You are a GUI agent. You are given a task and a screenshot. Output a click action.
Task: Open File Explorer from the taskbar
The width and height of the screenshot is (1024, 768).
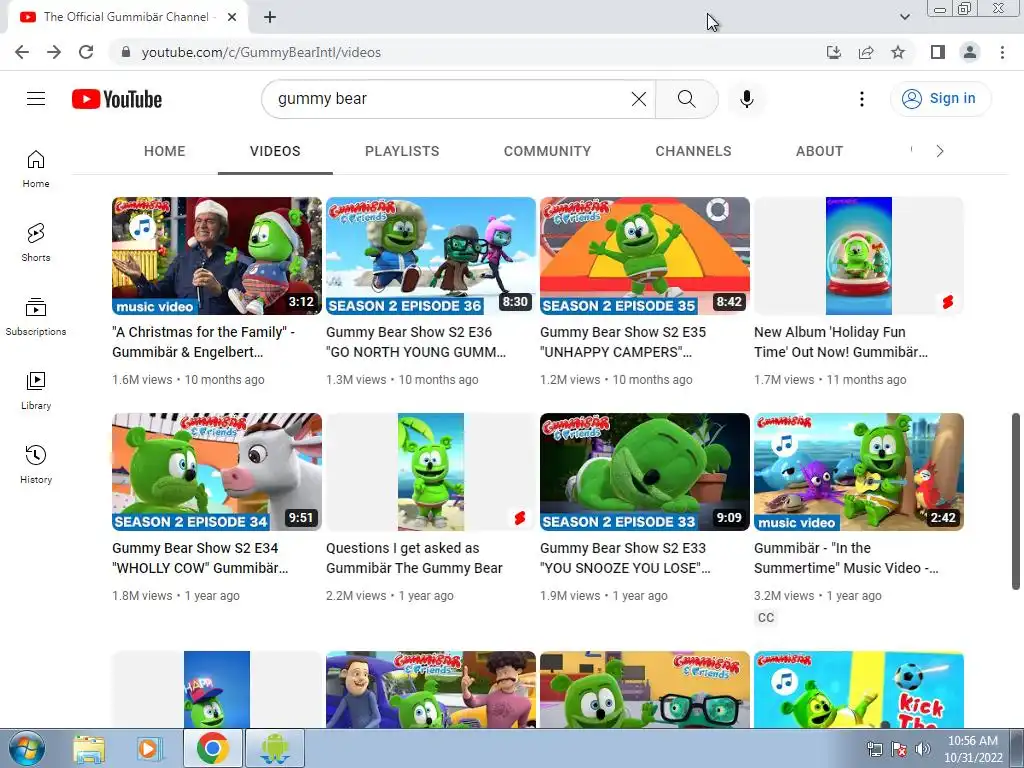tap(89, 748)
